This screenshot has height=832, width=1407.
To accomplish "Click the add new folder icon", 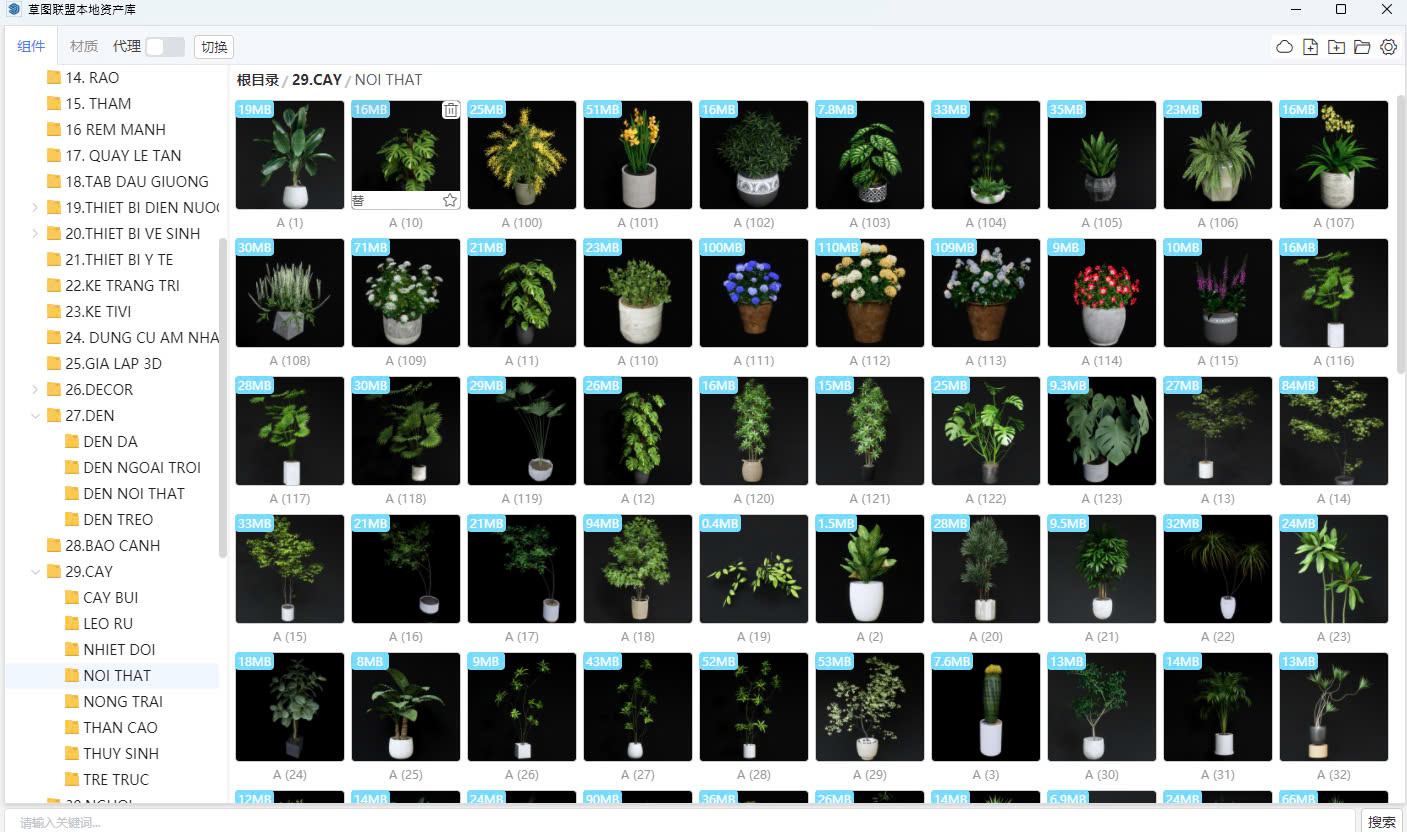I will [x=1336, y=47].
